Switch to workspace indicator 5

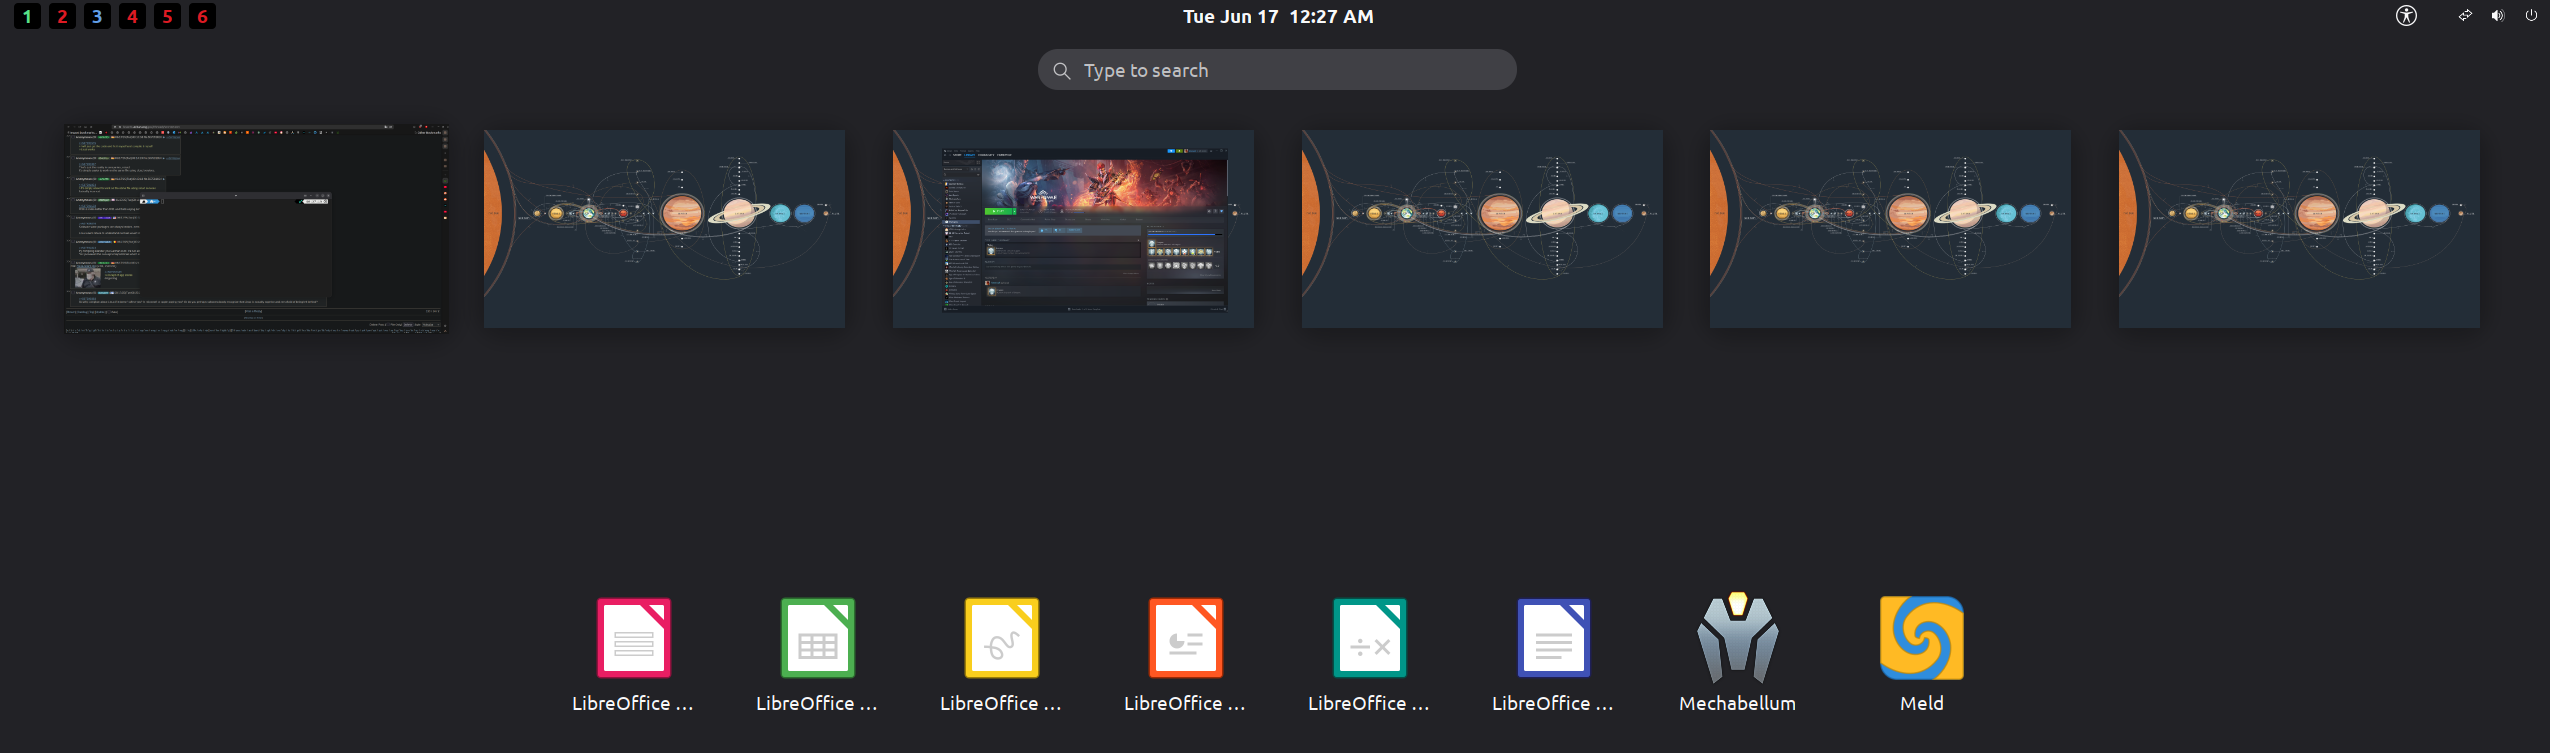(167, 16)
